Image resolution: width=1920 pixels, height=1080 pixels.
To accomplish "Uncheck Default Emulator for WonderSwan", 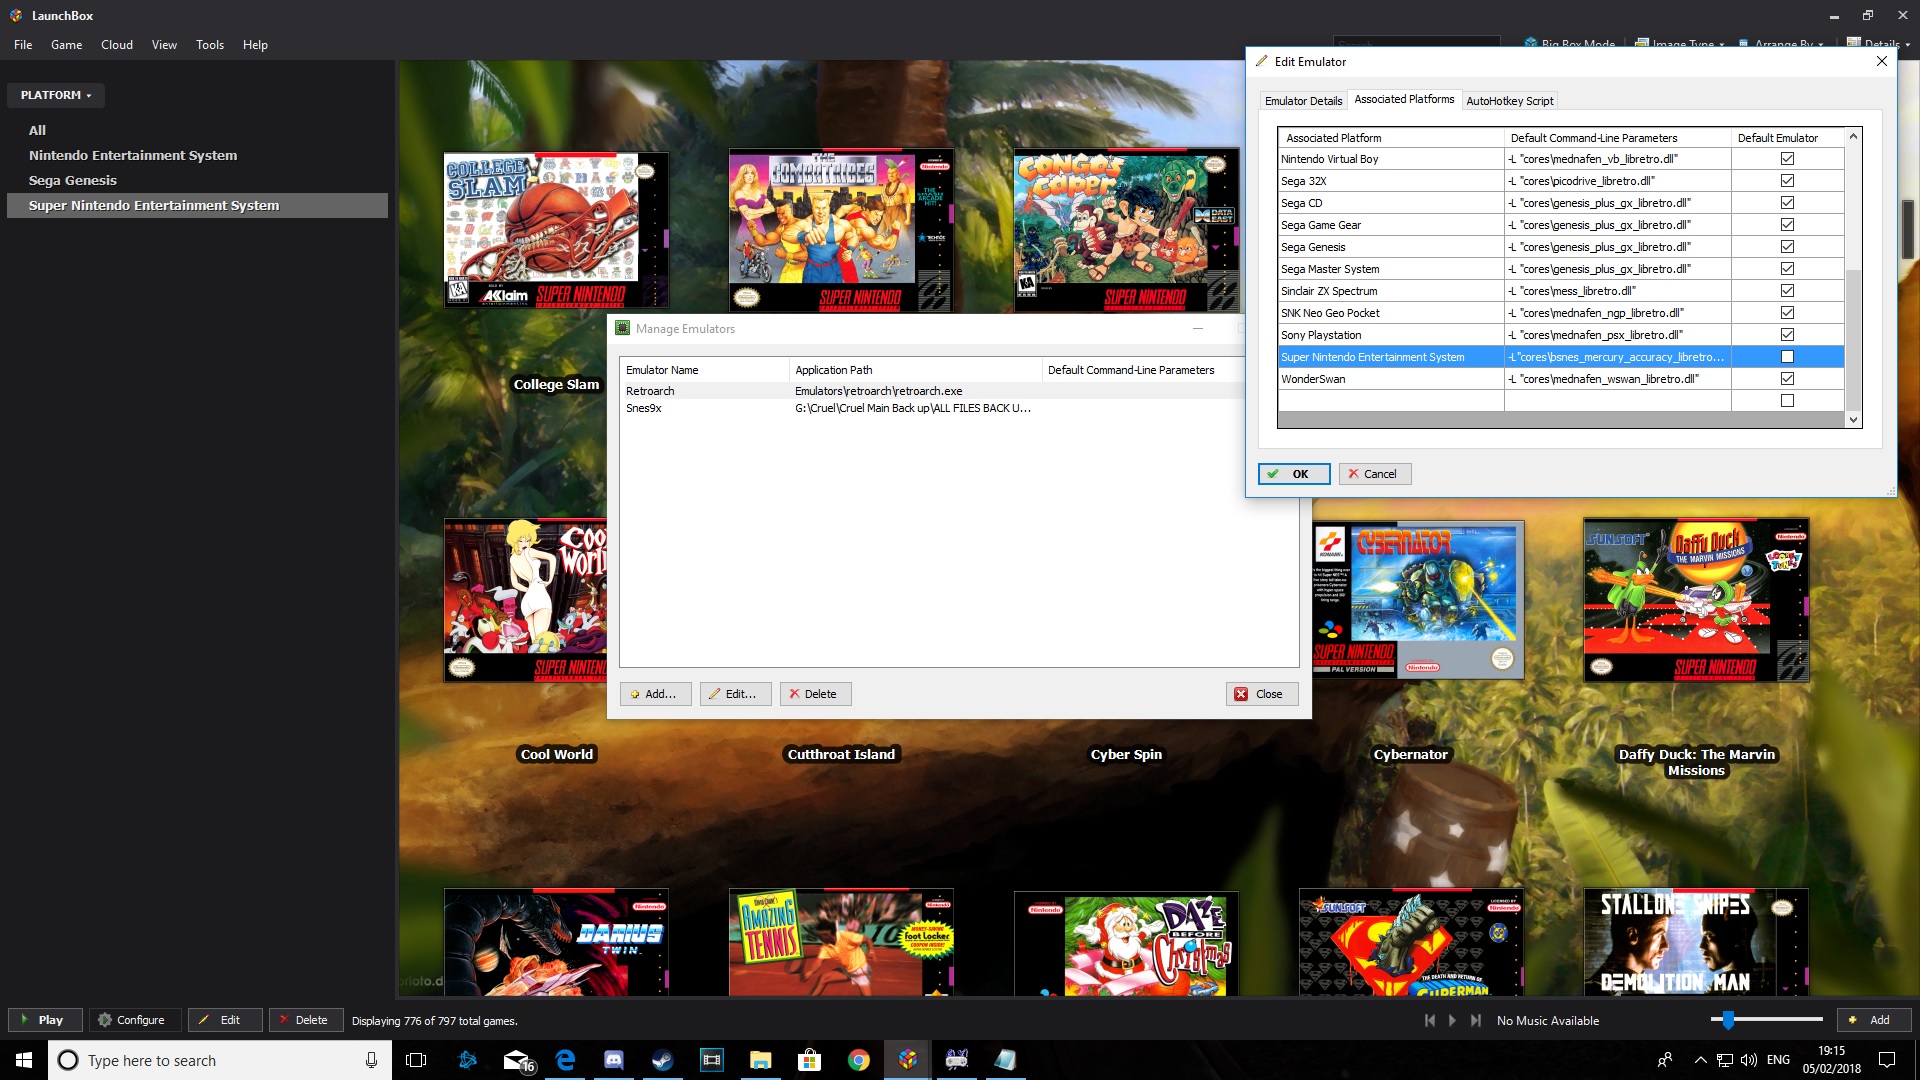I will [1787, 379].
